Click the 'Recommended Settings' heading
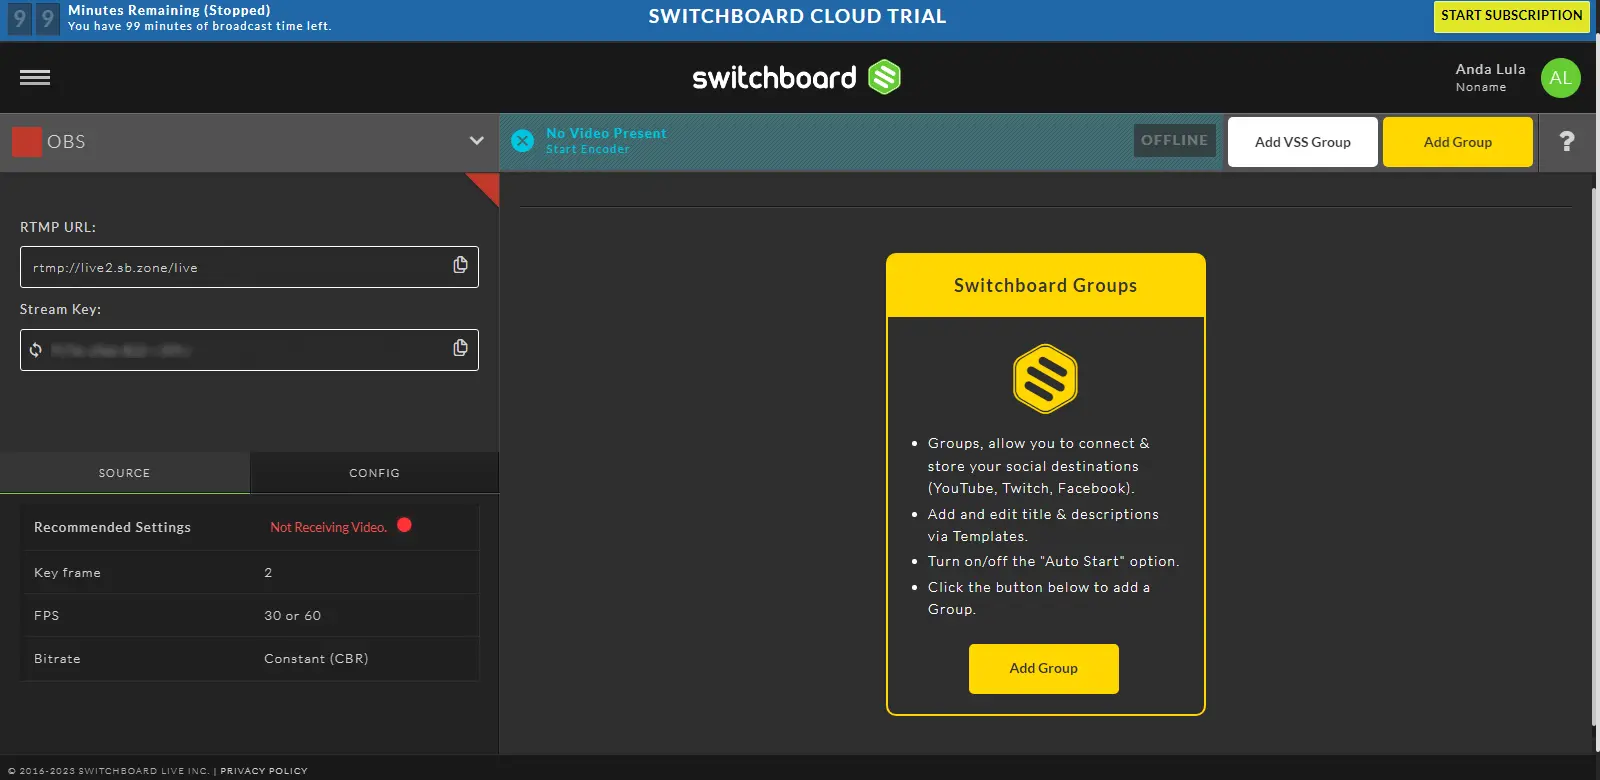Viewport: 1600px width, 780px height. coord(112,527)
